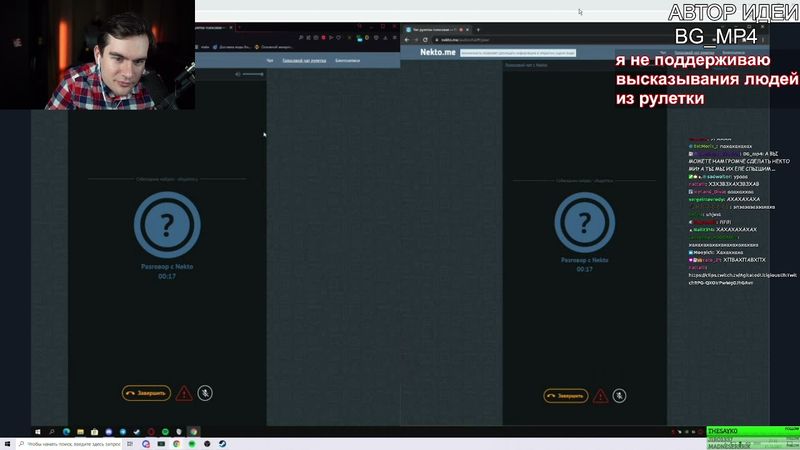This screenshot has height=450, width=800.
Task: Mute microphone in the left Nekto chat
Action: point(205,394)
